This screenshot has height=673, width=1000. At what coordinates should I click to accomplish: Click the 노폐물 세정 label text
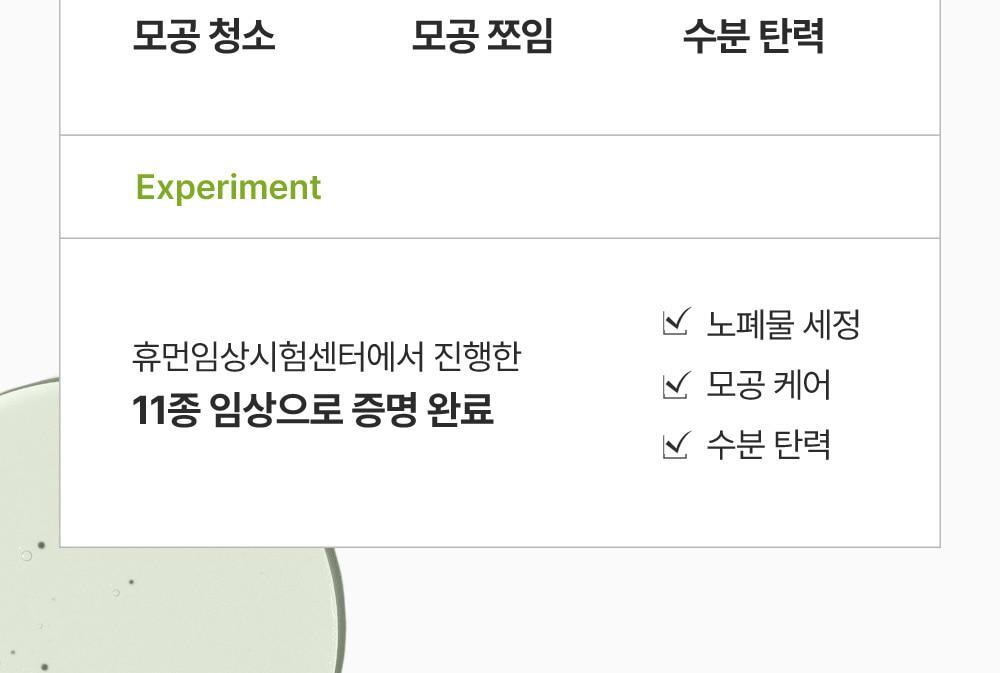783,324
